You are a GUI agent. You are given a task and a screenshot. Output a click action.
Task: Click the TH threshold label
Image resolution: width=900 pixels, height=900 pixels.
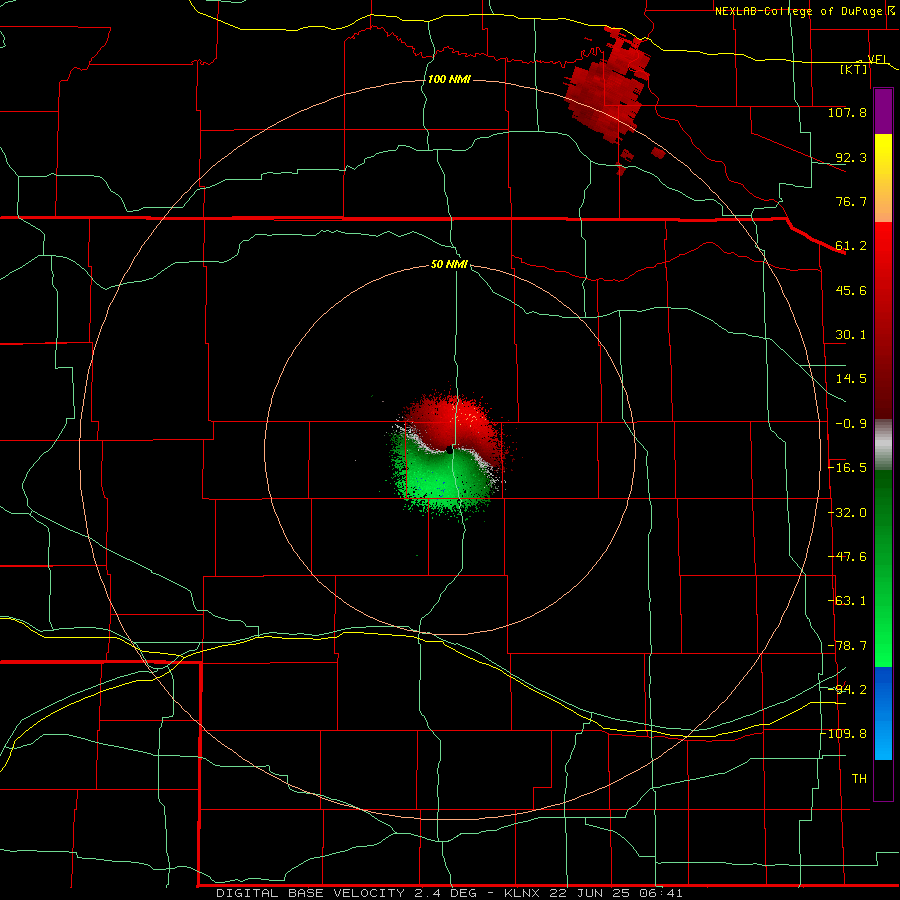pyautogui.click(x=859, y=778)
